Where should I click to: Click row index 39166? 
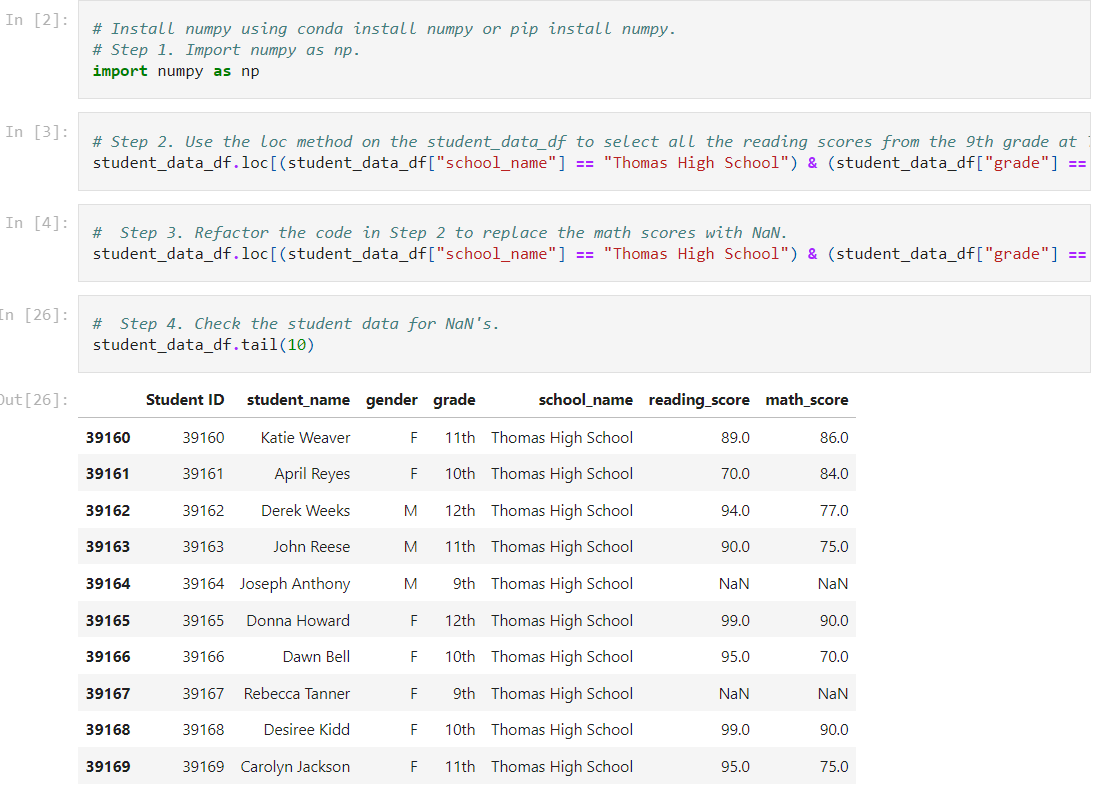click(x=108, y=657)
